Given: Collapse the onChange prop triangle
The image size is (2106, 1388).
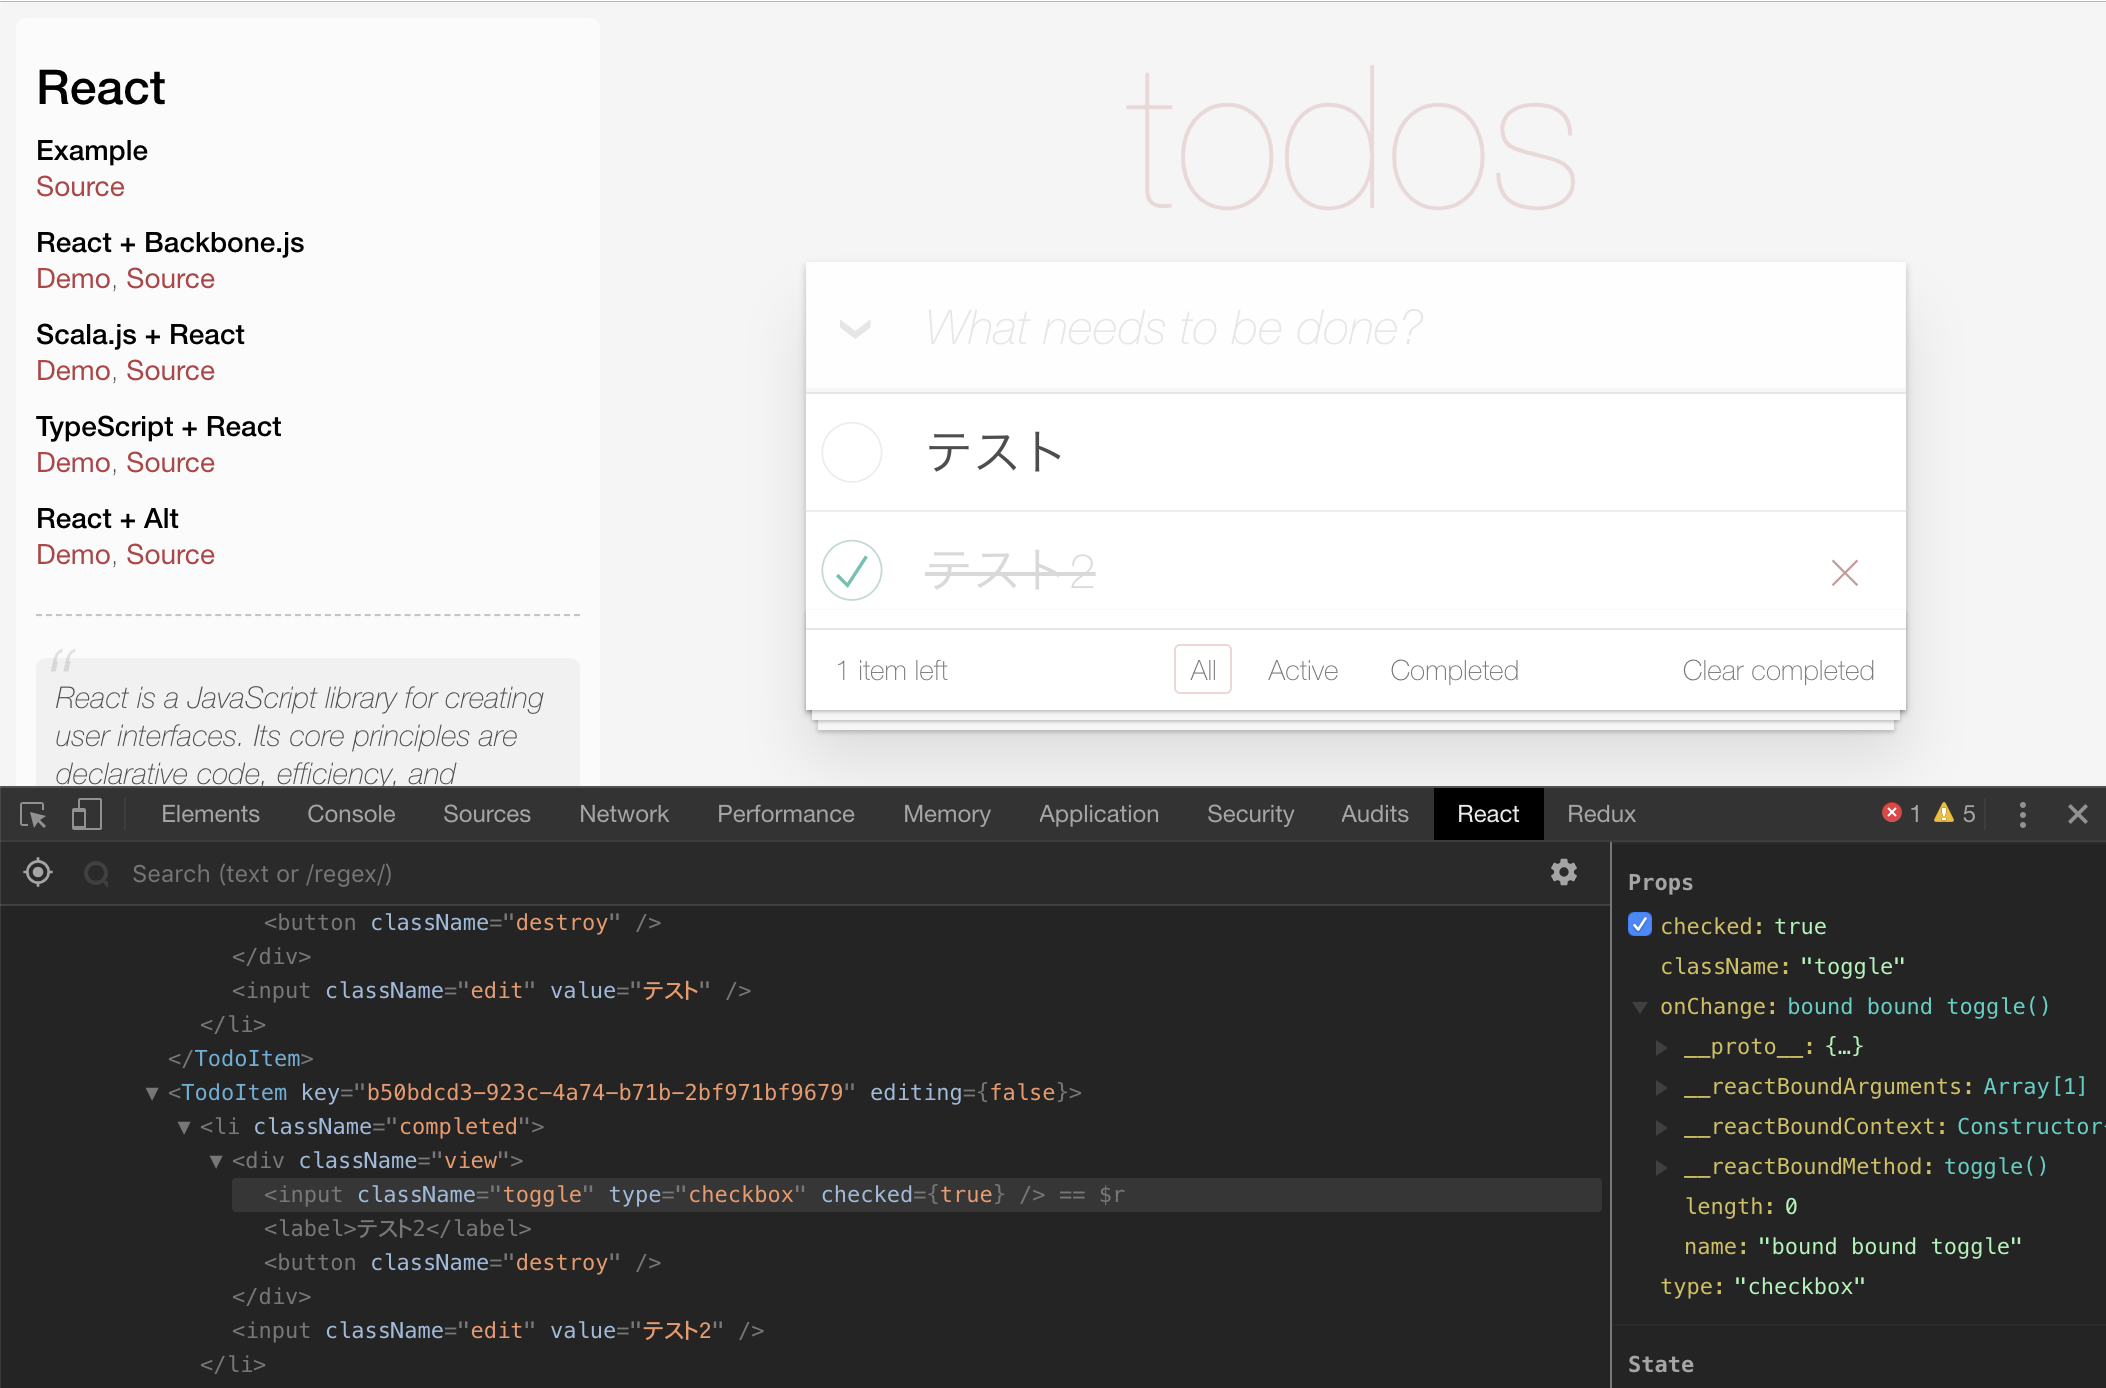Looking at the screenshot, I should point(1640,1007).
